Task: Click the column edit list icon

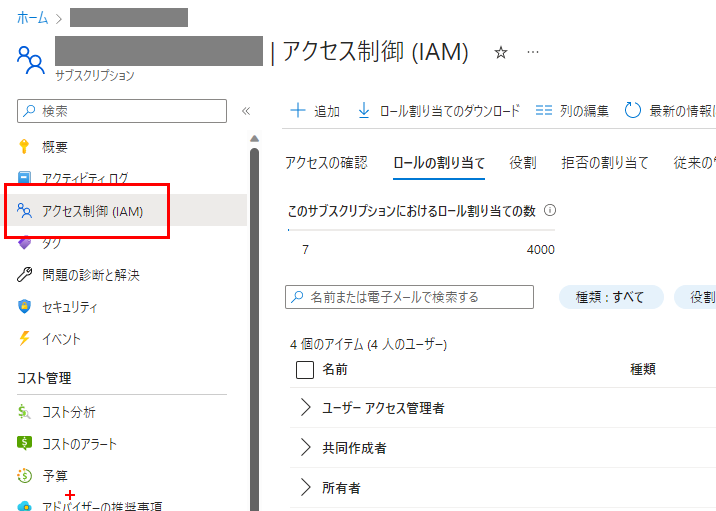Action: click(543, 111)
